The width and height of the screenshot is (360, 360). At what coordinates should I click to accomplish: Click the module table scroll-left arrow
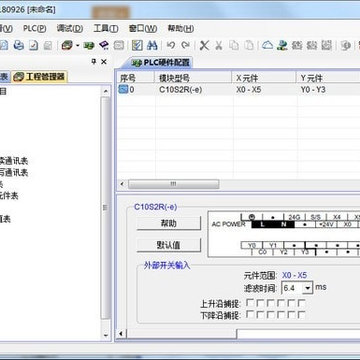[x=122, y=184]
